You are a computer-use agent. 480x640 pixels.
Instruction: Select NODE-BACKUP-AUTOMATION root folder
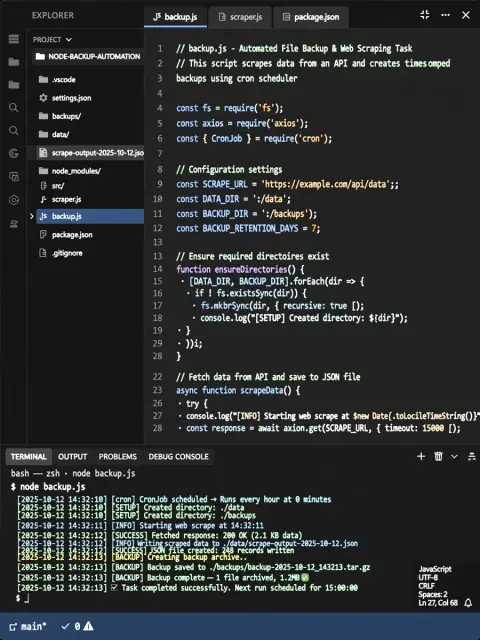[88, 56]
